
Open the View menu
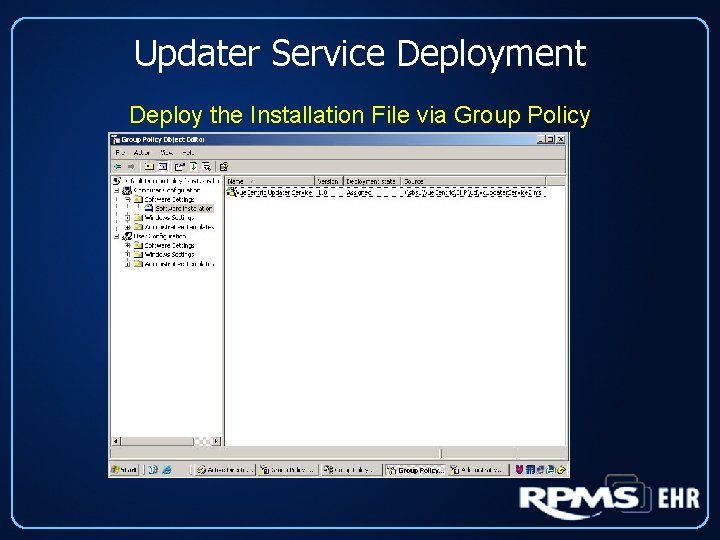tap(166, 152)
